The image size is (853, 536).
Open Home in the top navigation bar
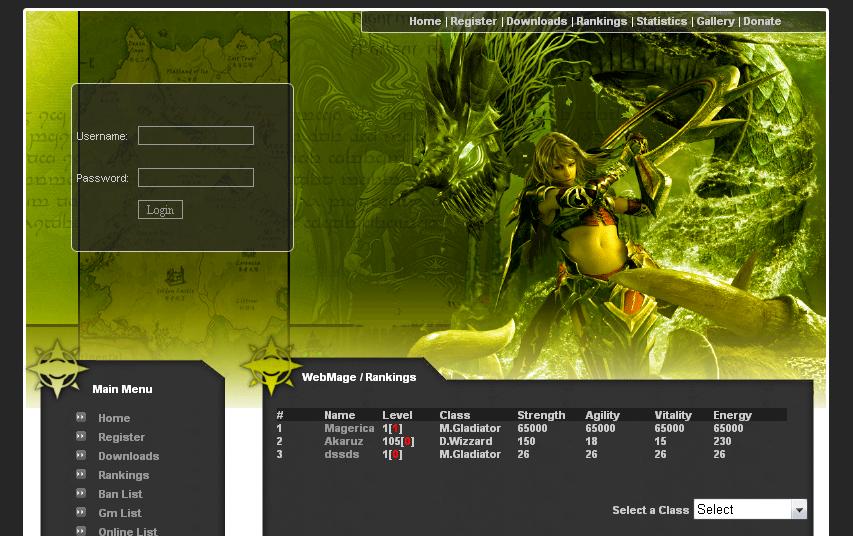coord(425,21)
